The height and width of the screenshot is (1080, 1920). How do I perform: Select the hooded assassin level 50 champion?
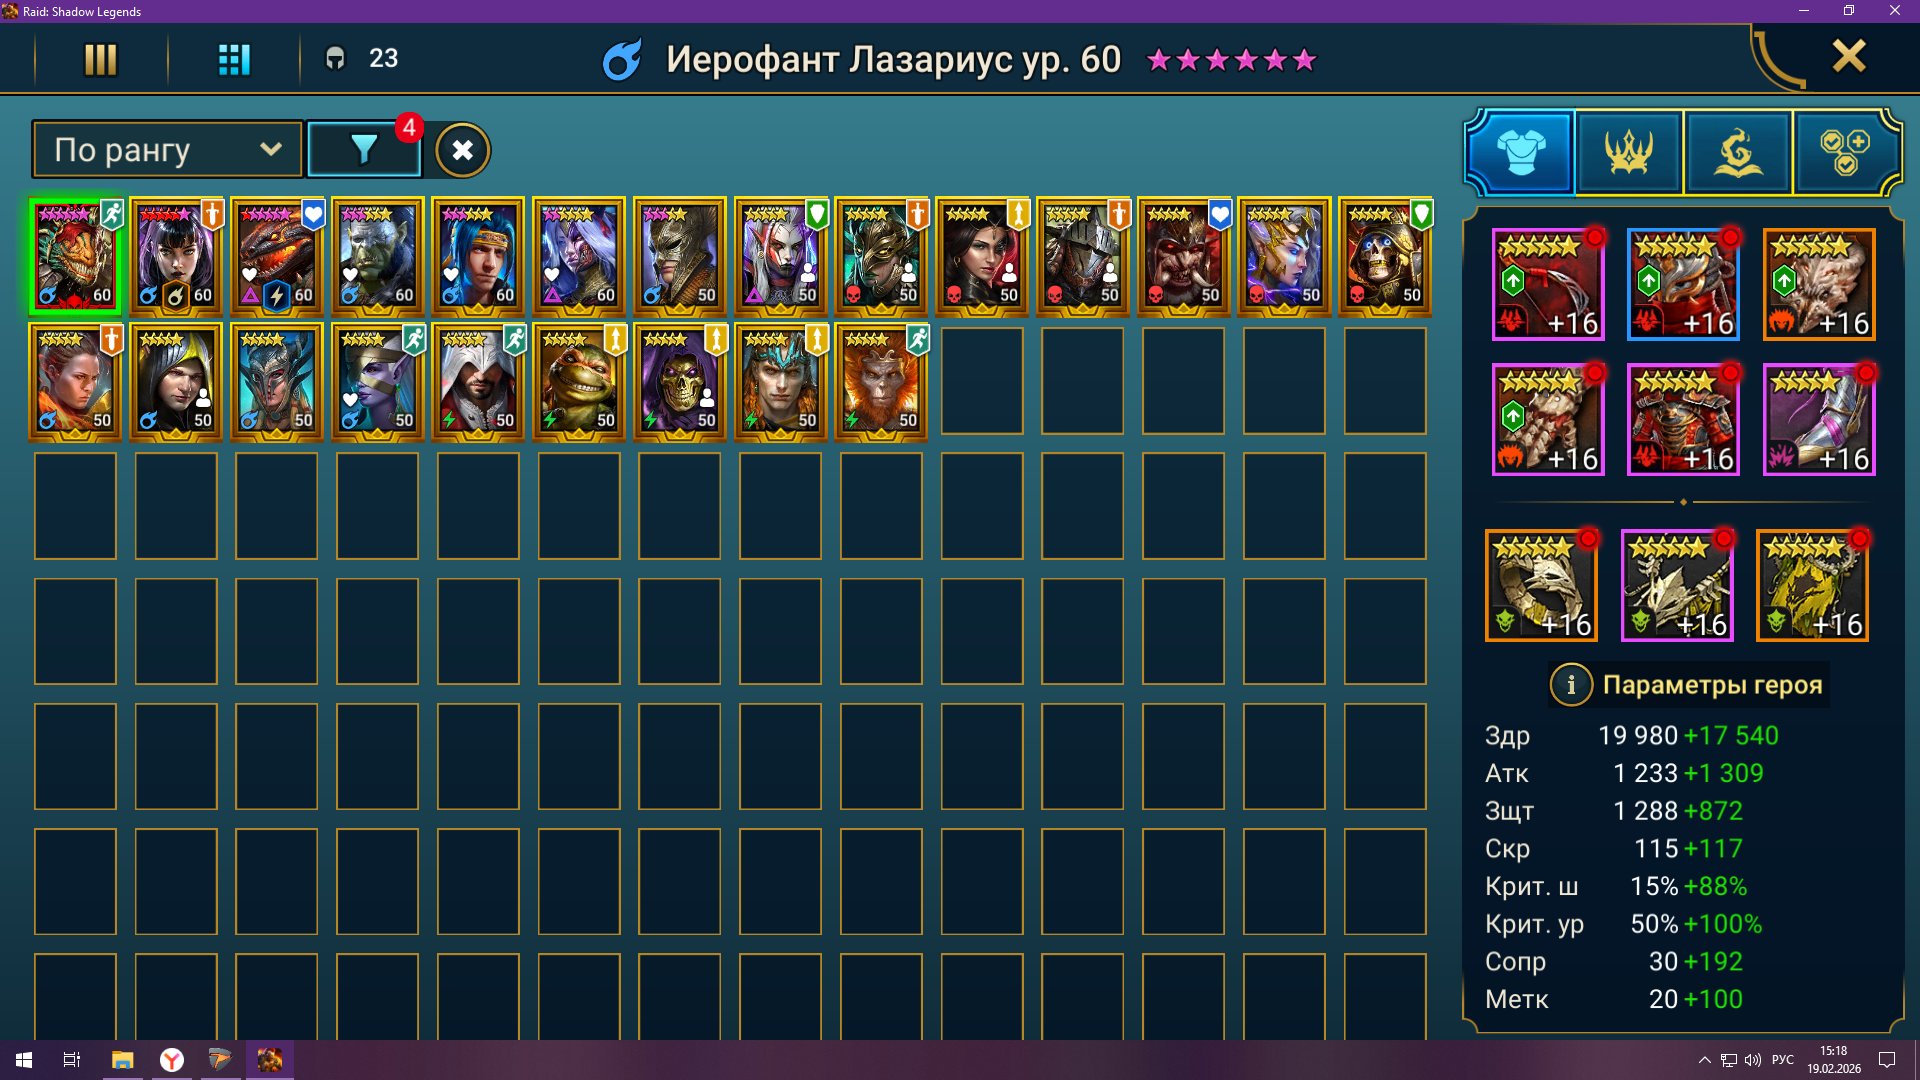click(x=478, y=382)
